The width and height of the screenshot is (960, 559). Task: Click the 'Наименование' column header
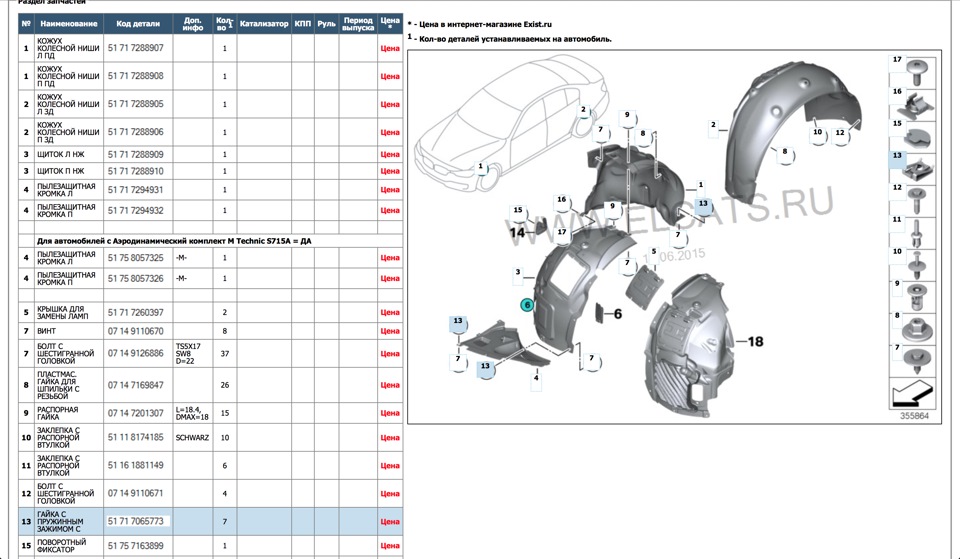click(69, 24)
